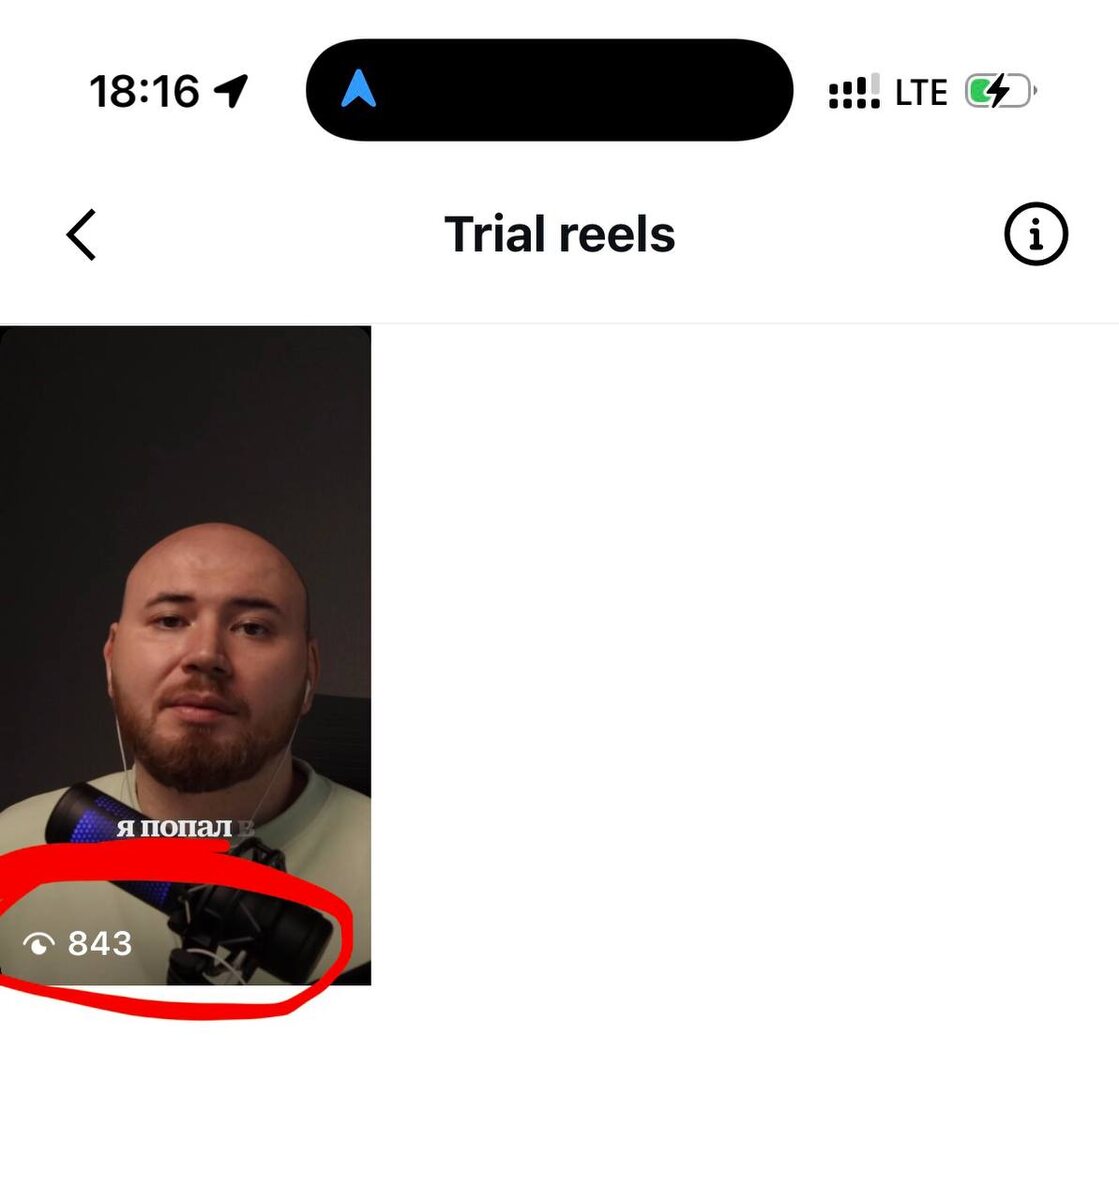The width and height of the screenshot is (1119, 1200).
Task: Tap the Trial reels title
Action: tap(560, 235)
